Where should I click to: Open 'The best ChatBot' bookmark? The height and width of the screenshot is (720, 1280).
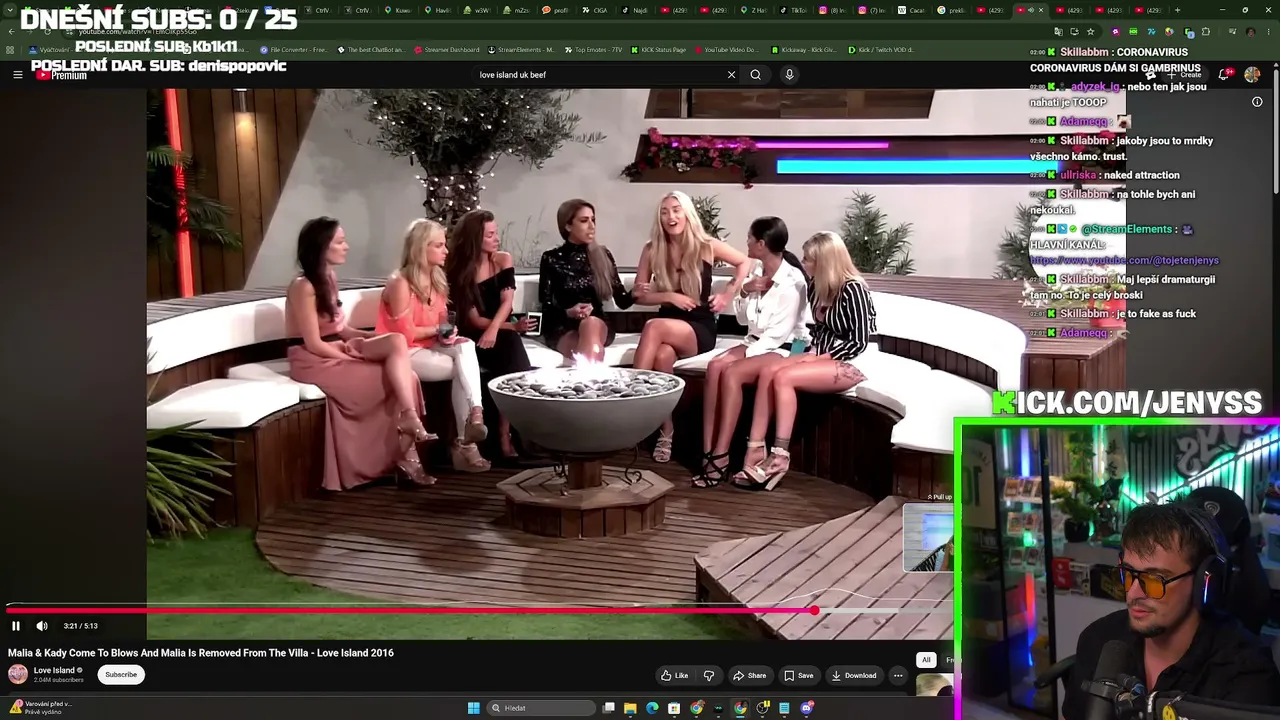371,50
